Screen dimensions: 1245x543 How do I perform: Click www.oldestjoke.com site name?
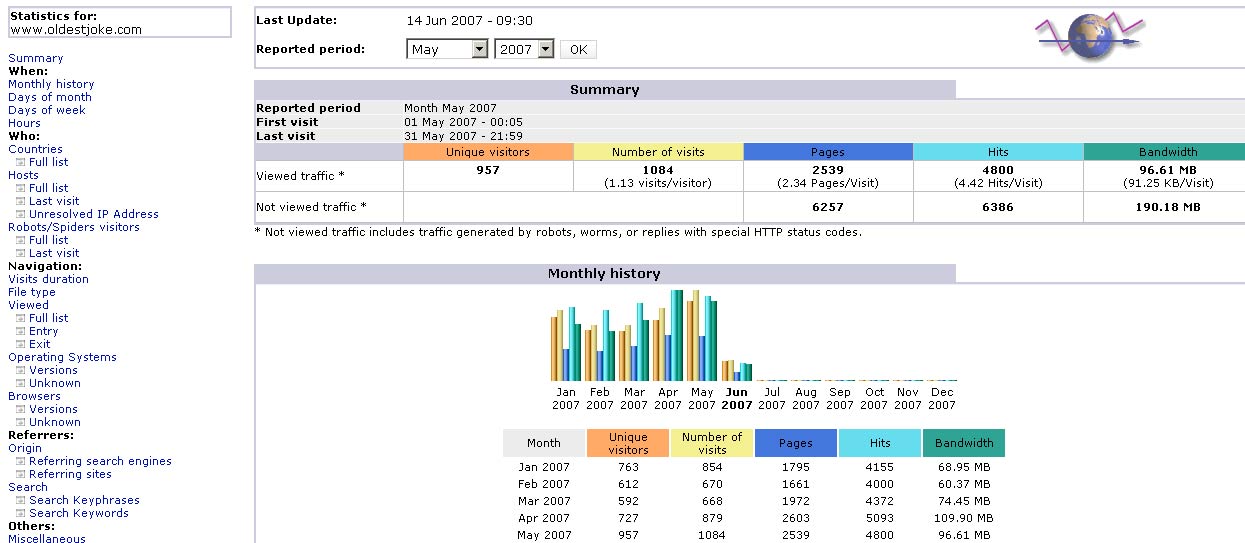tap(76, 30)
